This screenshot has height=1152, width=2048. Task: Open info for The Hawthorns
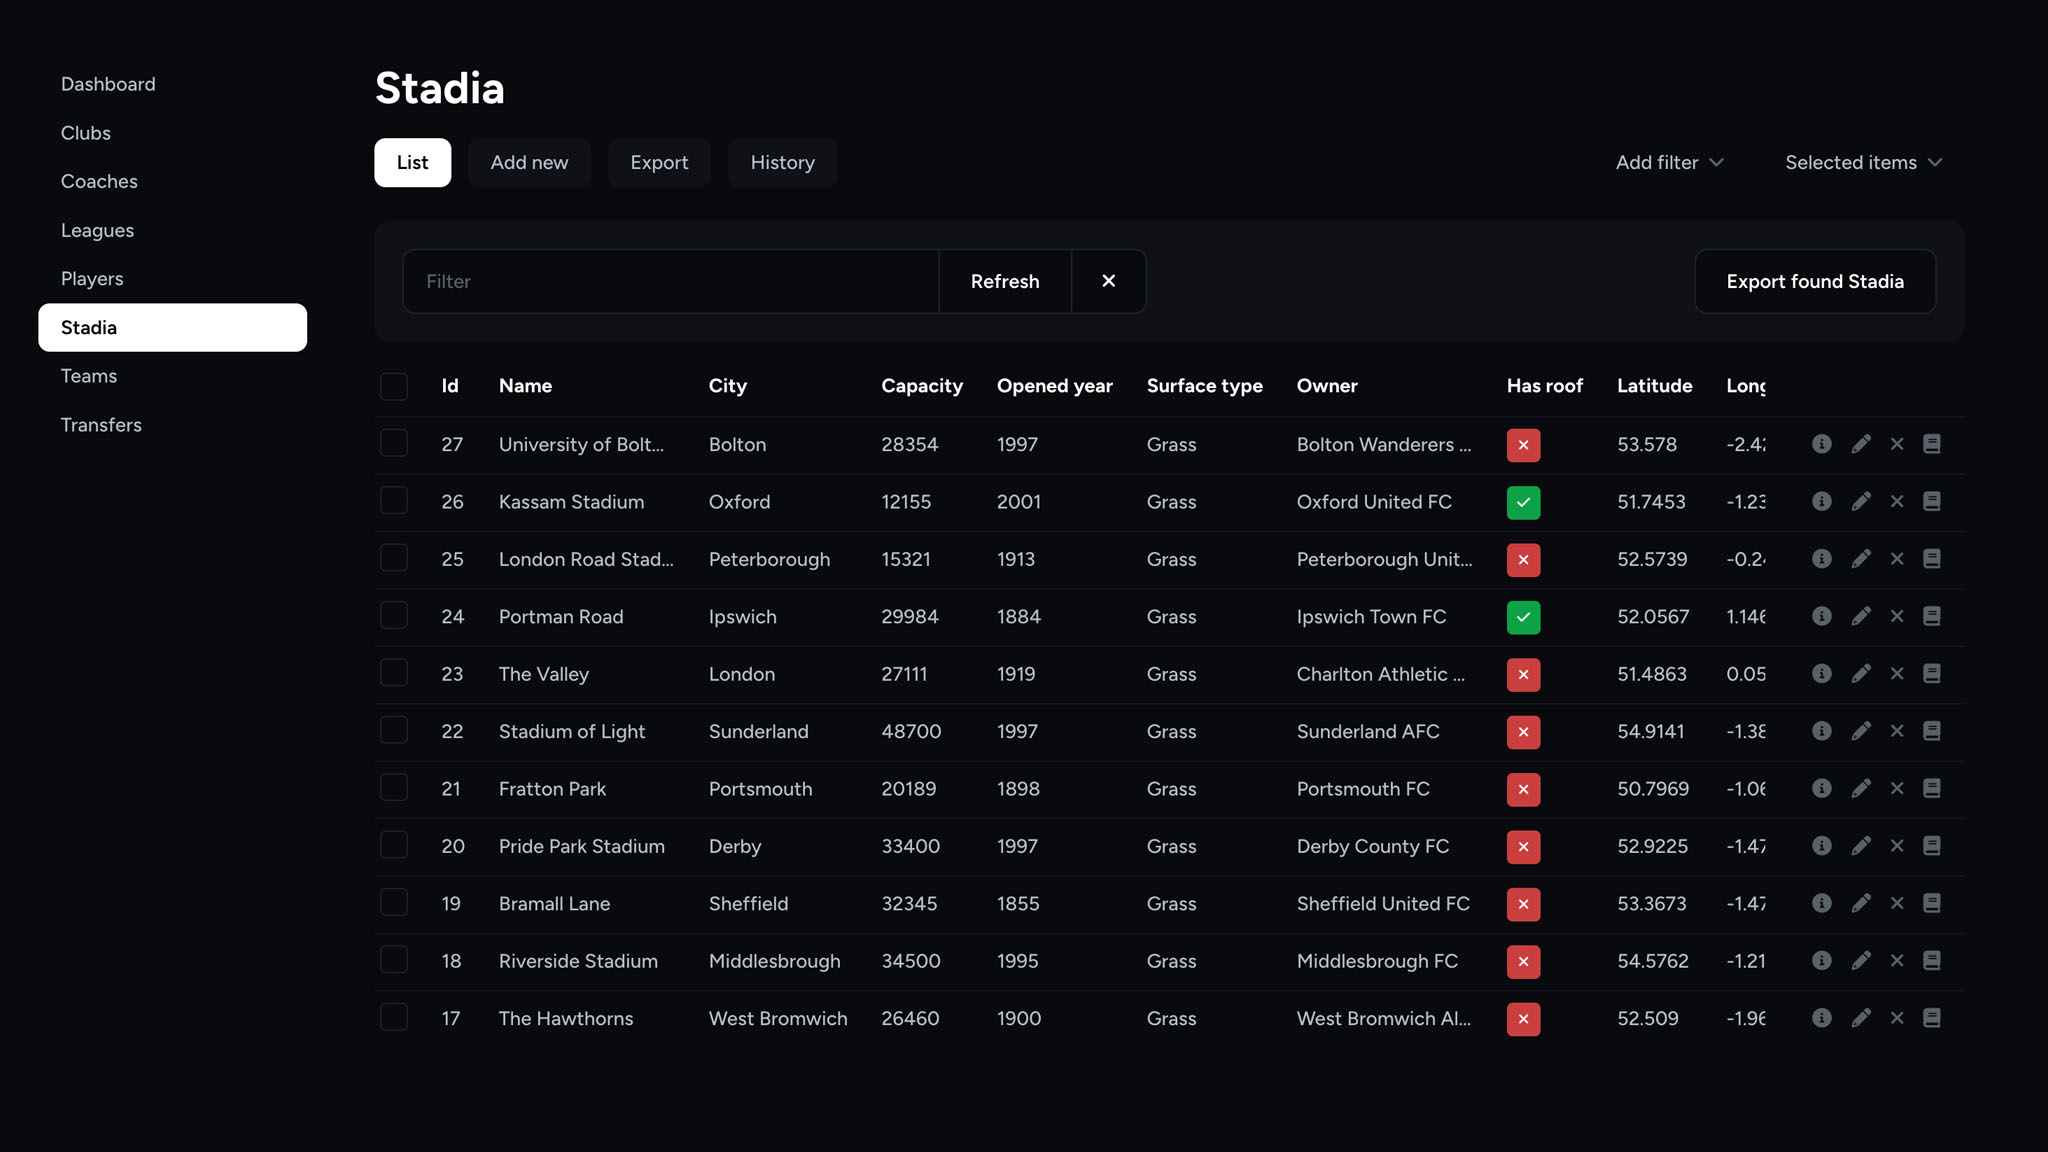pos(1821,1018)
